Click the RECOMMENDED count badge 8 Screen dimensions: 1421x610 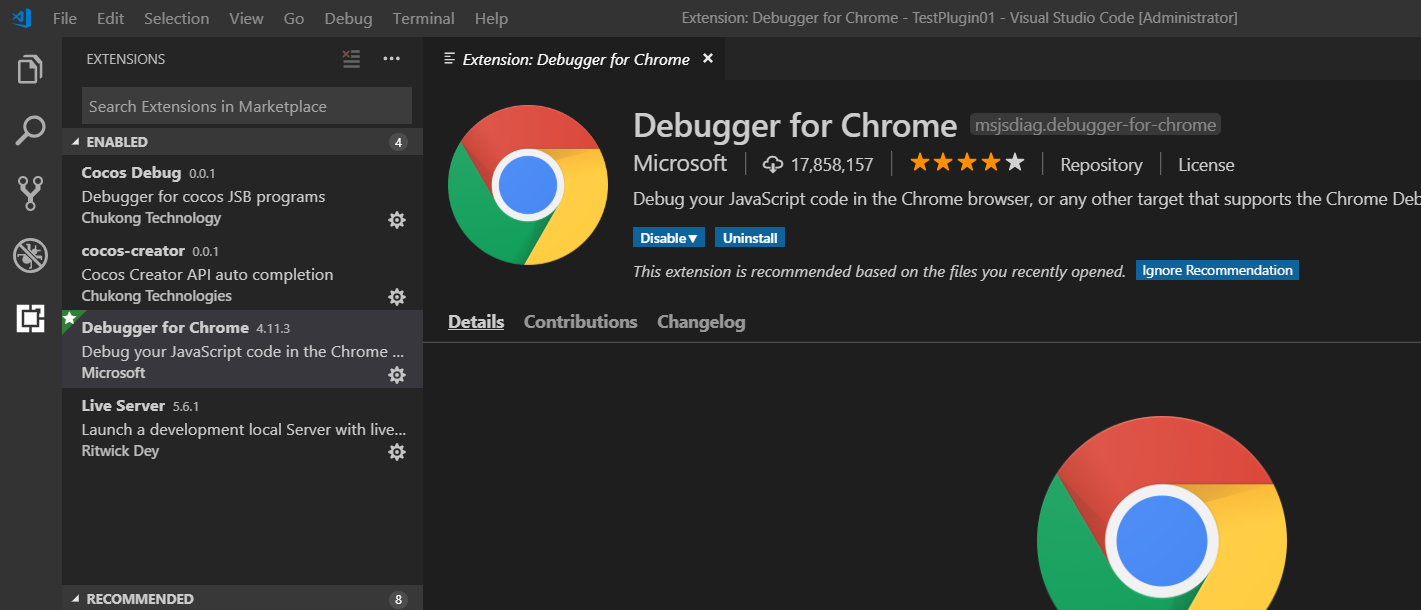coord(398,599)
